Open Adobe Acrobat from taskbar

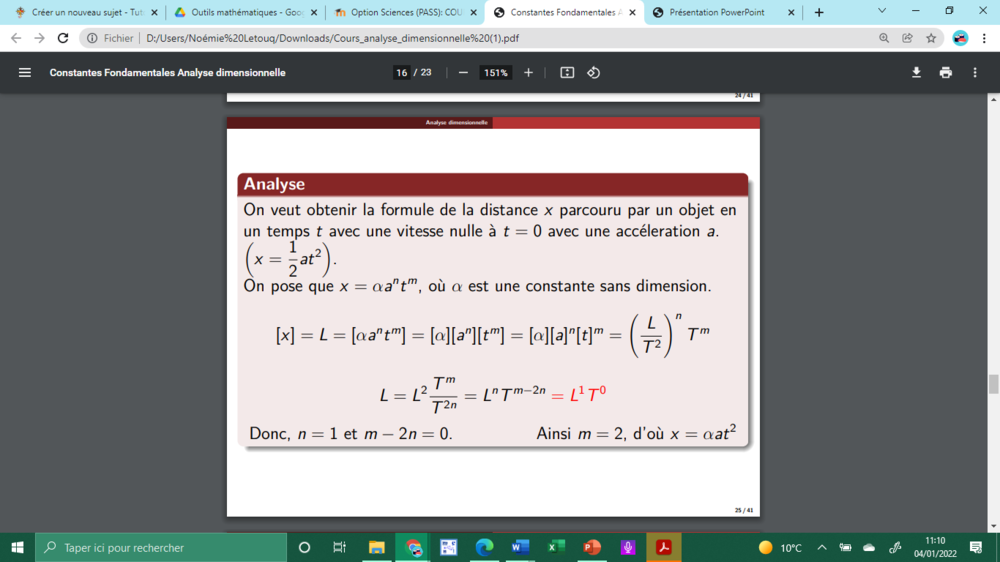coord(664,547)
